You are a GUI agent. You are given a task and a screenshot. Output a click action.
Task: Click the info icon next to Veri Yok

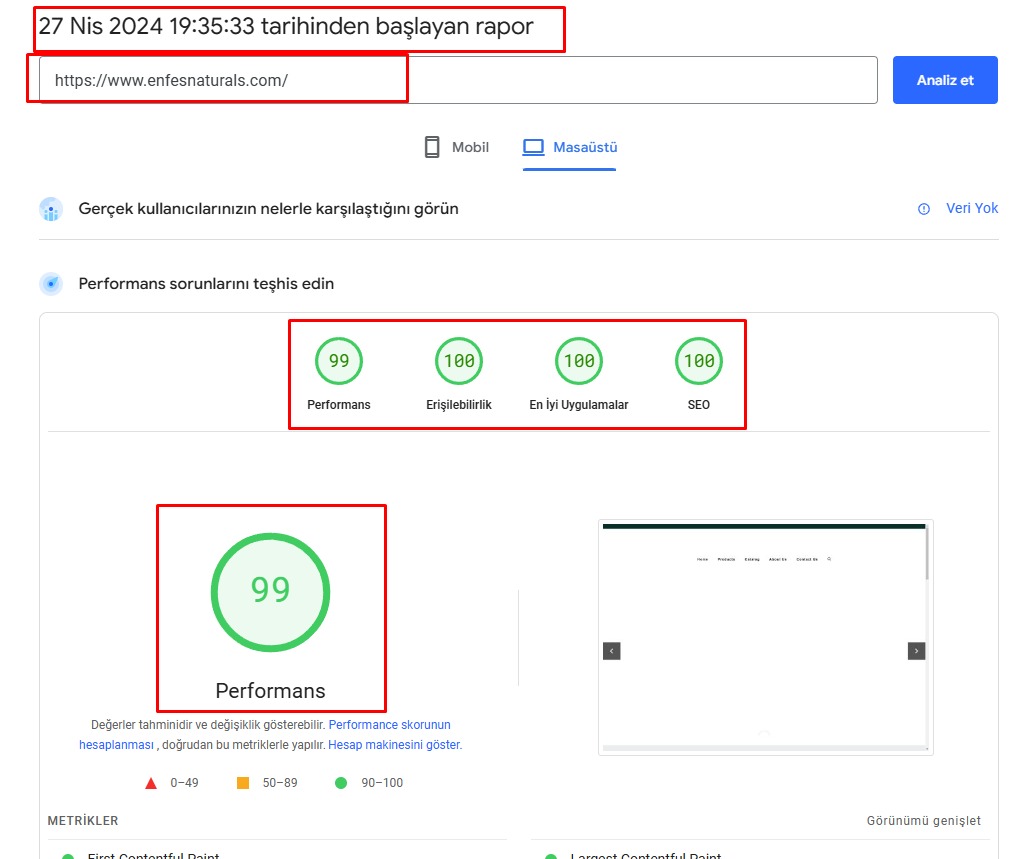(x=924, y=209)
